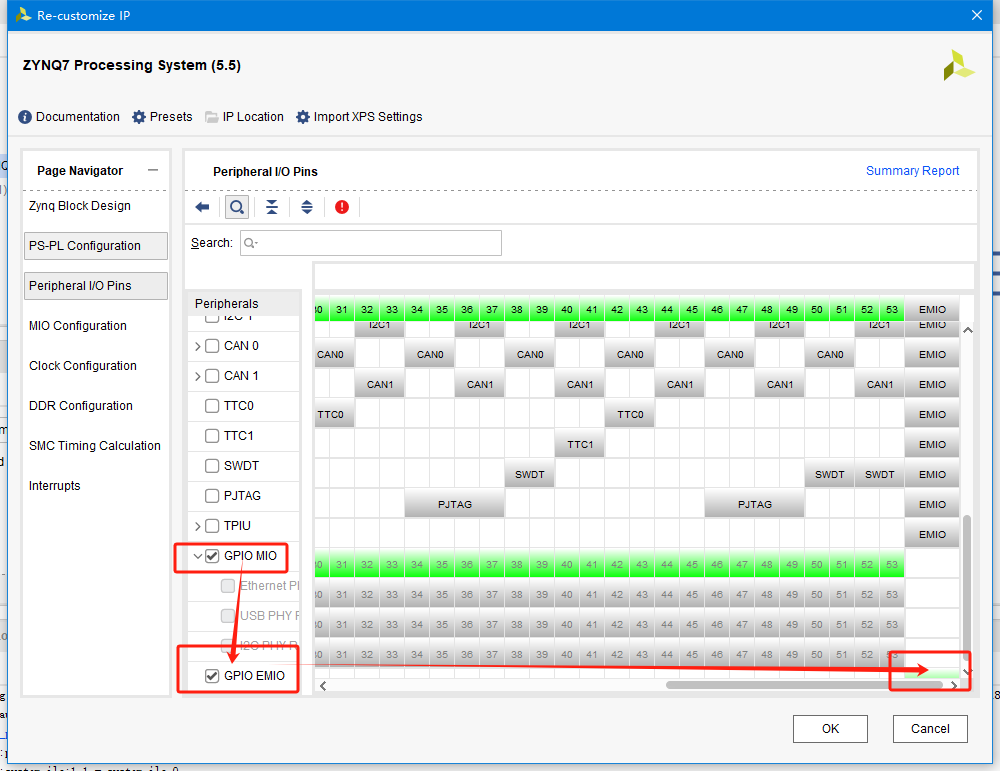Screen dimensions: 1000x771
Task: Select Peripheral I/O Pins page
Action: pos(96,286)
